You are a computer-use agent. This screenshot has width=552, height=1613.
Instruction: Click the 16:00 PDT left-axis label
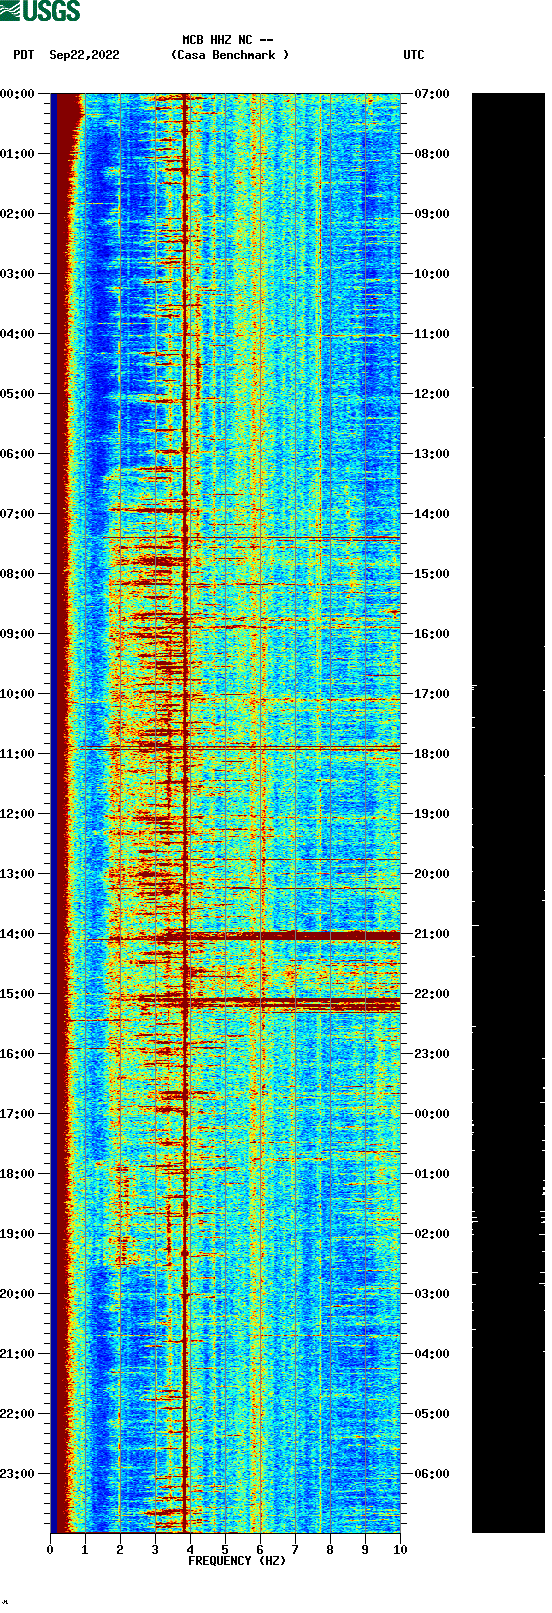[18, 1054]
